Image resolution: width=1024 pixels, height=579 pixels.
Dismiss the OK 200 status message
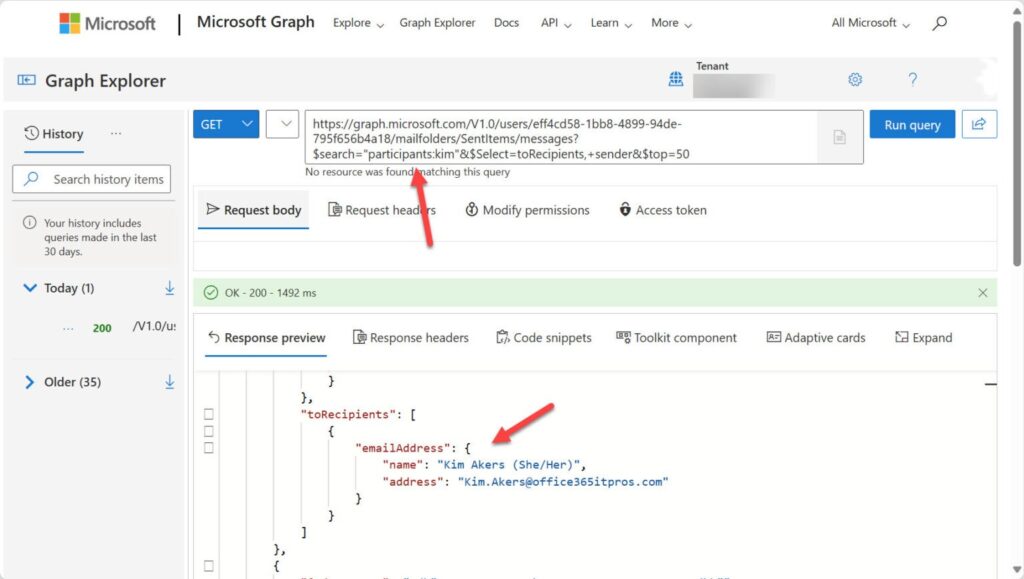click(x=982, y=293)
